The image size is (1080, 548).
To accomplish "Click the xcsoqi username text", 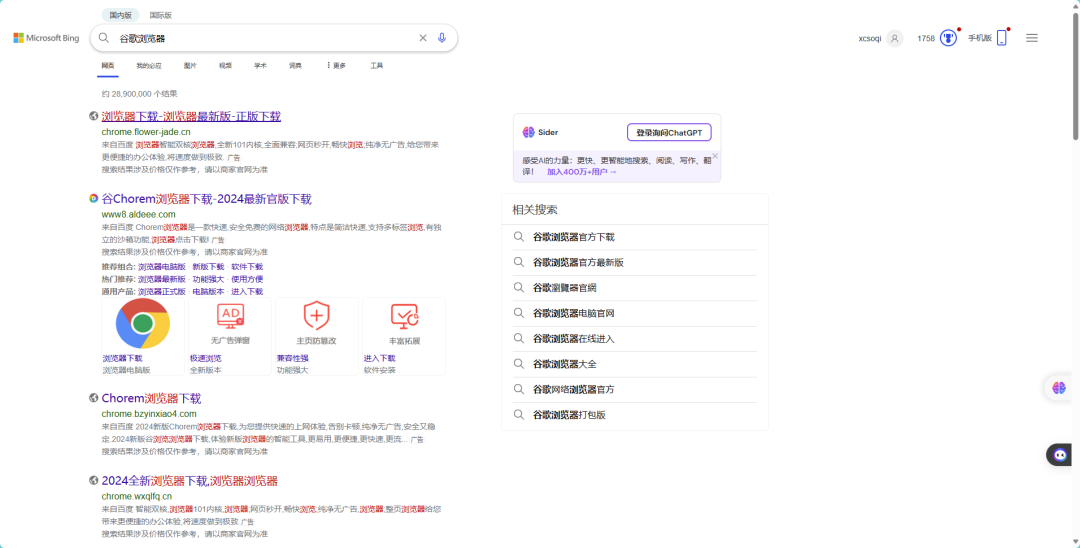I will click(870, 39).
